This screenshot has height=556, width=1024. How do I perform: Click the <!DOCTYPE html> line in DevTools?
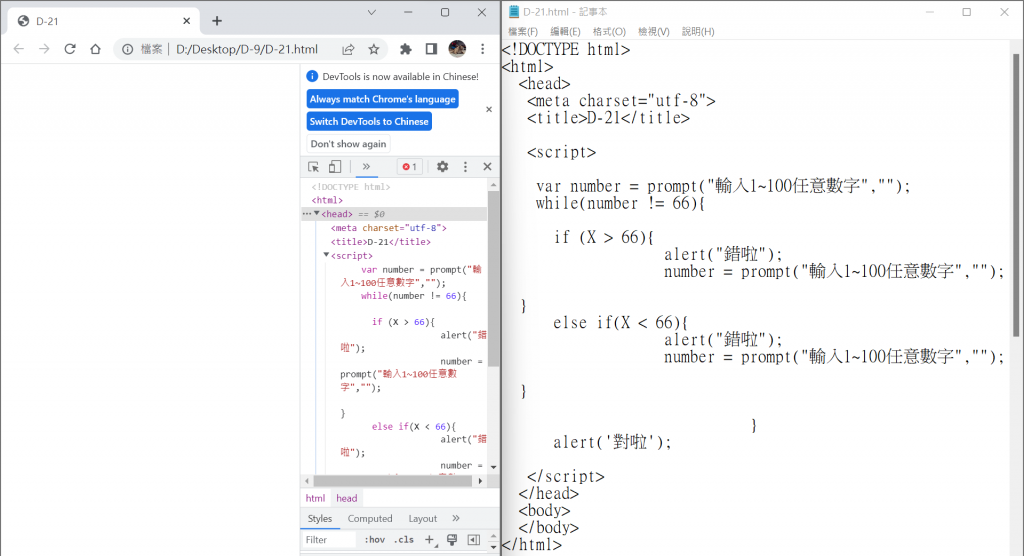(x=351, y=187)
